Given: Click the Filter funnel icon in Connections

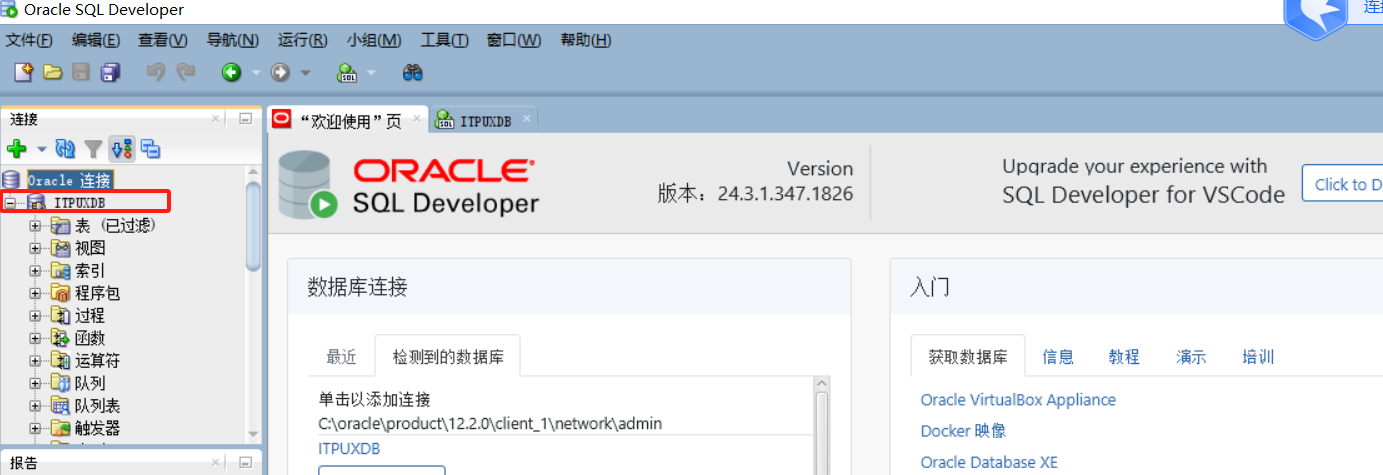Looking at the screenshot, I should (93, 149).
